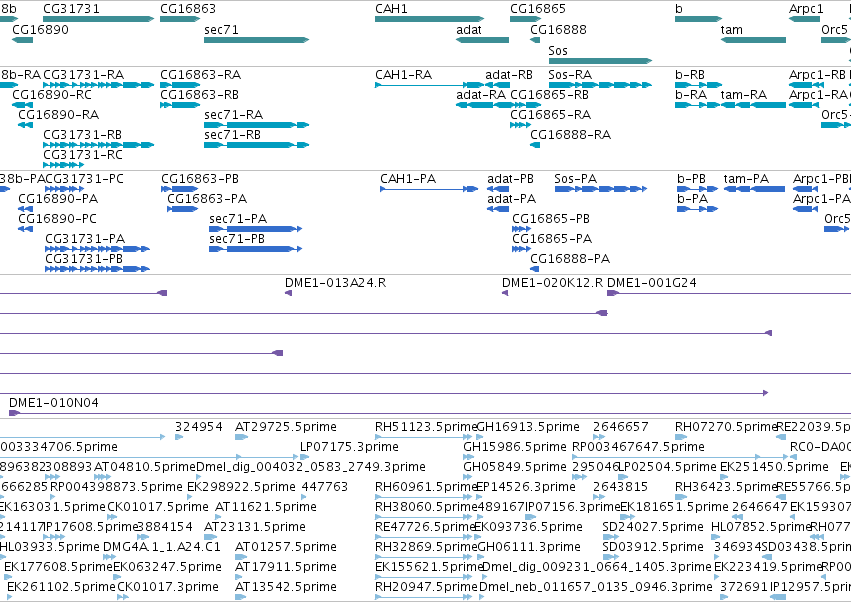Select the RH51123.5prime EST label

coord(426,427)
